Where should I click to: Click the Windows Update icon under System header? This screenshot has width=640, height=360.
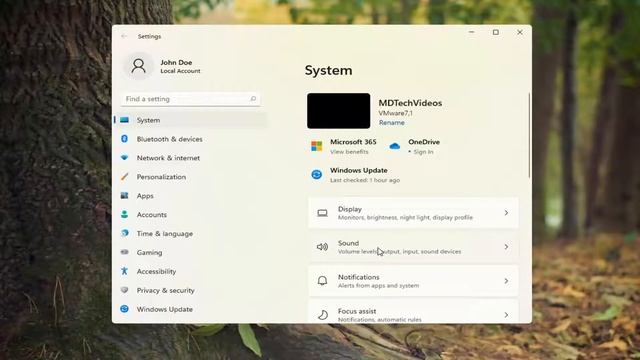pos(317,175)
